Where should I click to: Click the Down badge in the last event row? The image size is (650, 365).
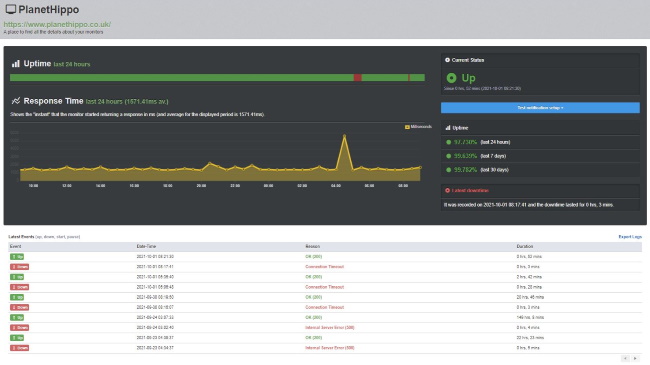point(19,348)
